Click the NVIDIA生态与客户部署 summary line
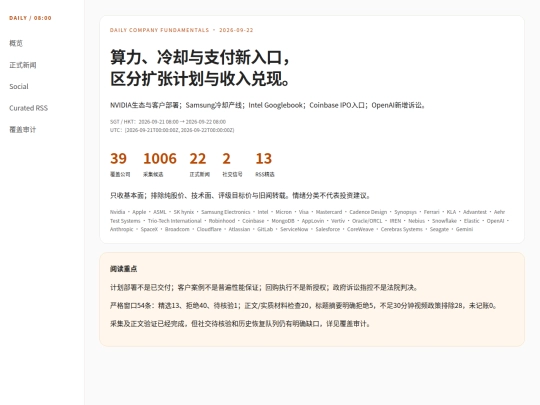The image size is (540, 405). click(268, 105)
